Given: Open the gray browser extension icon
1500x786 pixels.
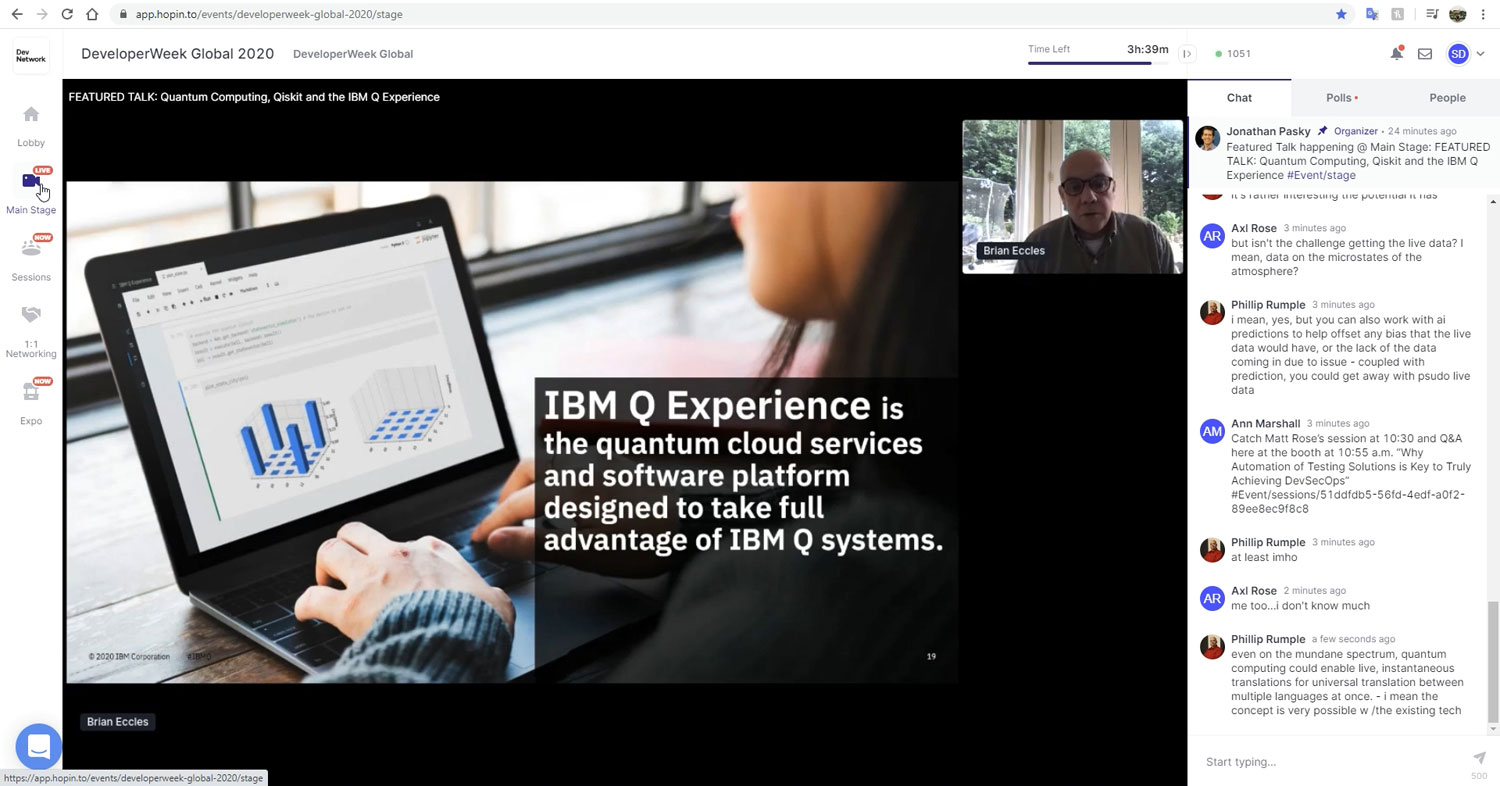Looking at the screenshot, I should pos(1397,14).
